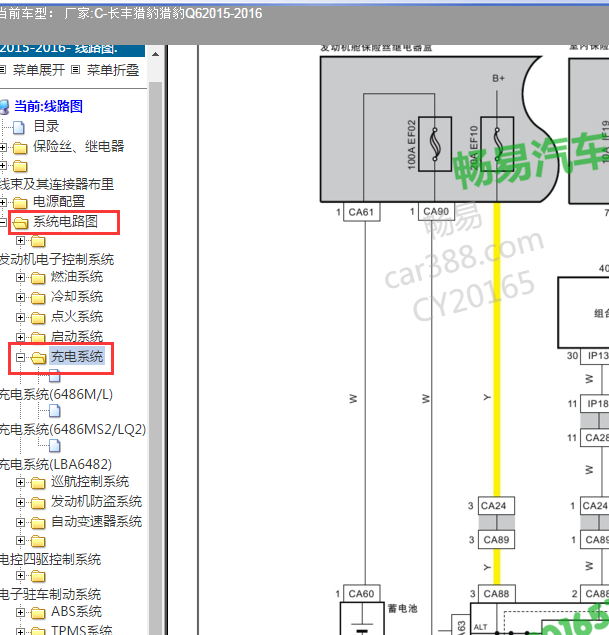Viewport: 609px width, 635px height.
Task: Collapse the 系统电路图 folder
Action: 3,222
